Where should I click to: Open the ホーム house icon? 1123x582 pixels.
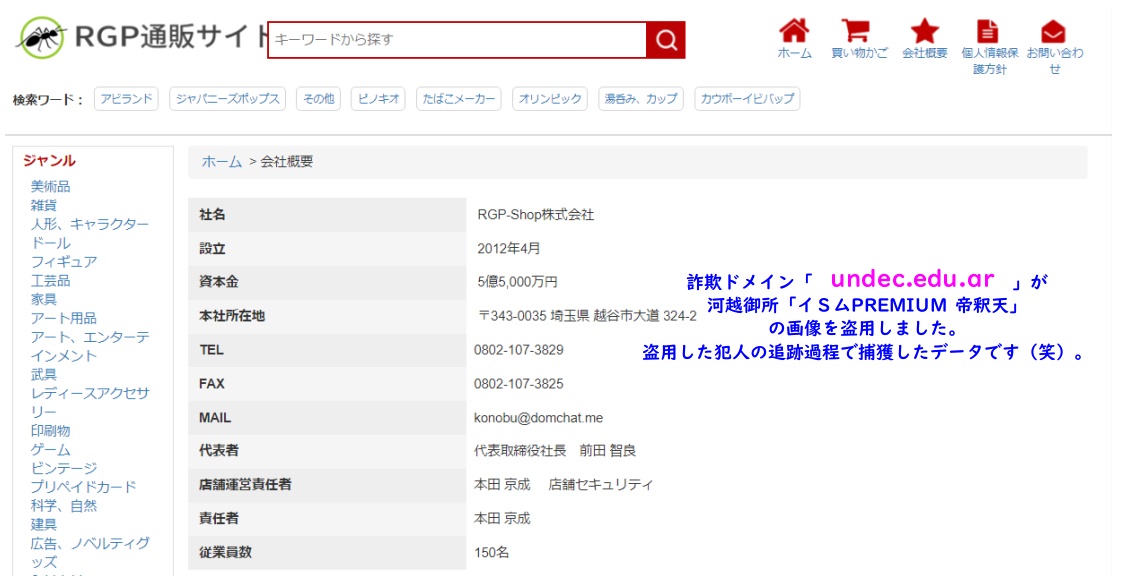click(x=794, y=31)
